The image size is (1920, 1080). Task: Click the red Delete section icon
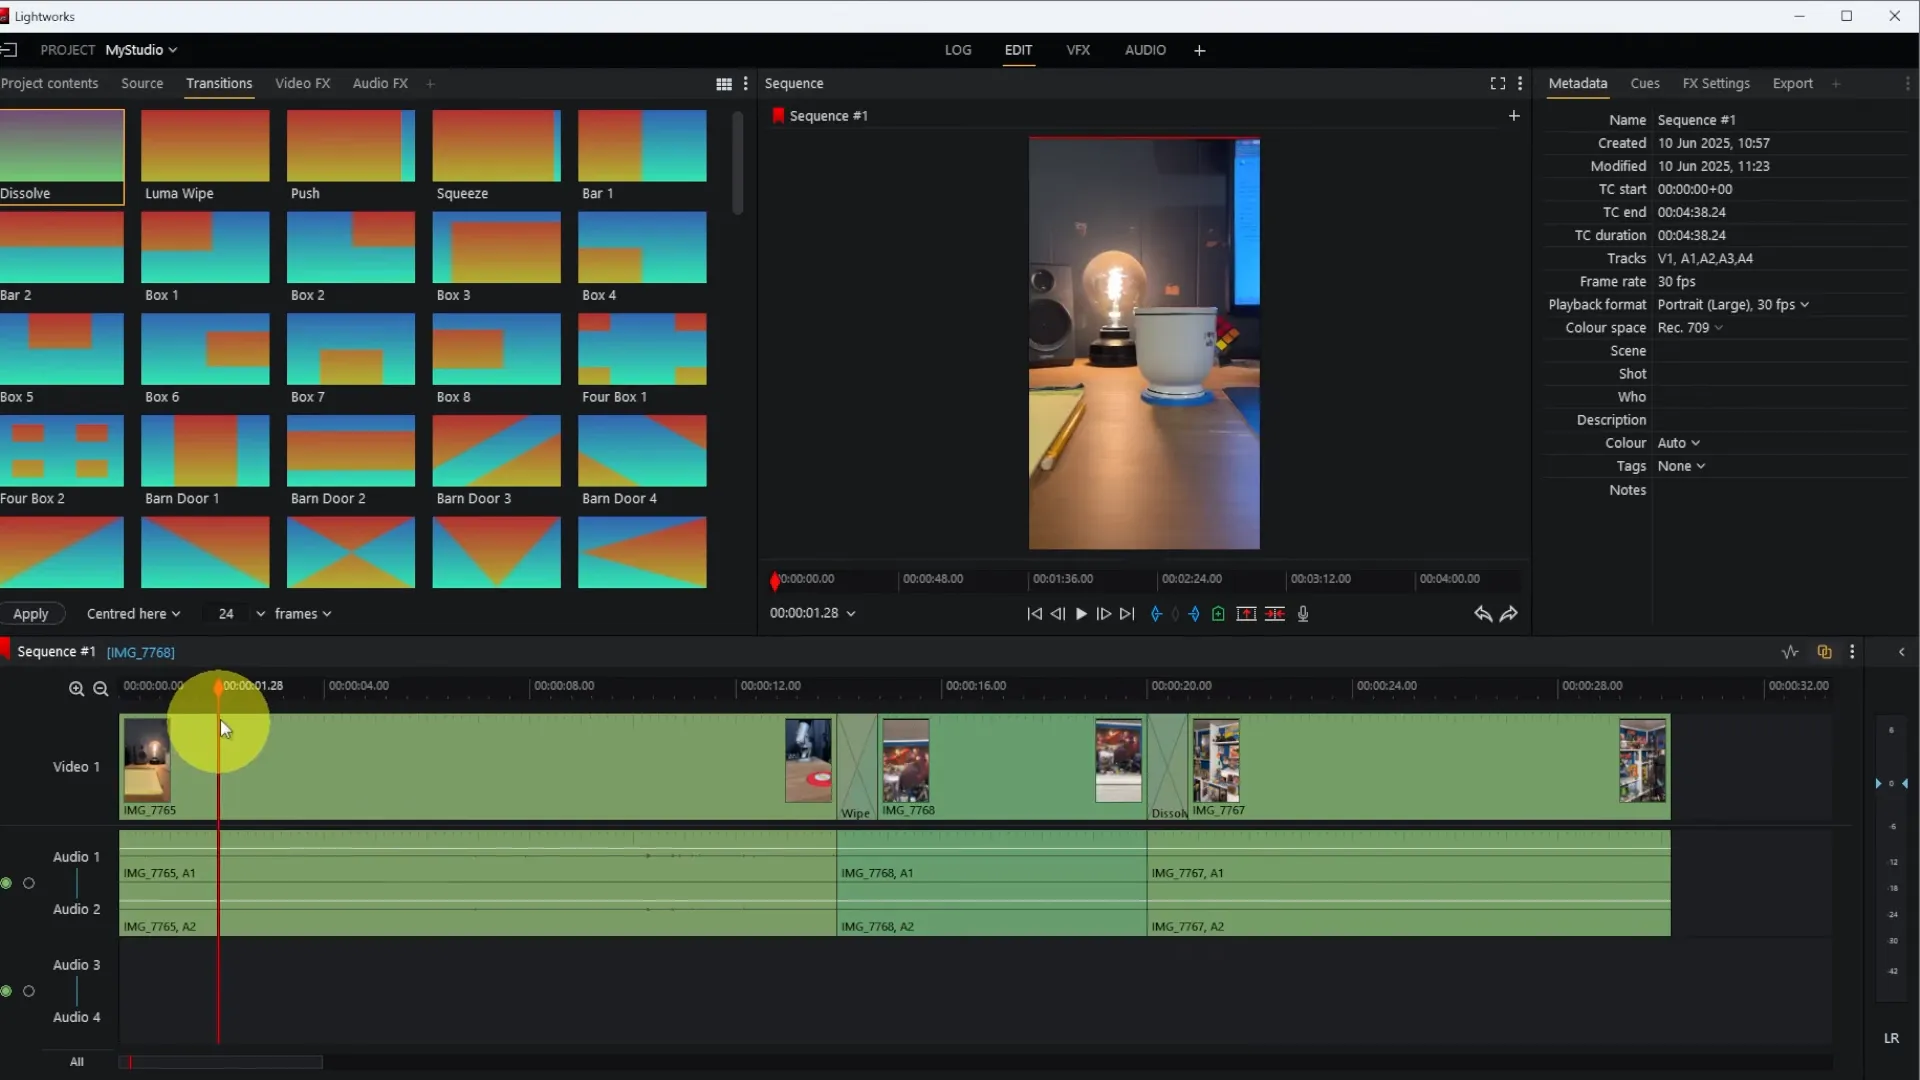[1274, 614]
